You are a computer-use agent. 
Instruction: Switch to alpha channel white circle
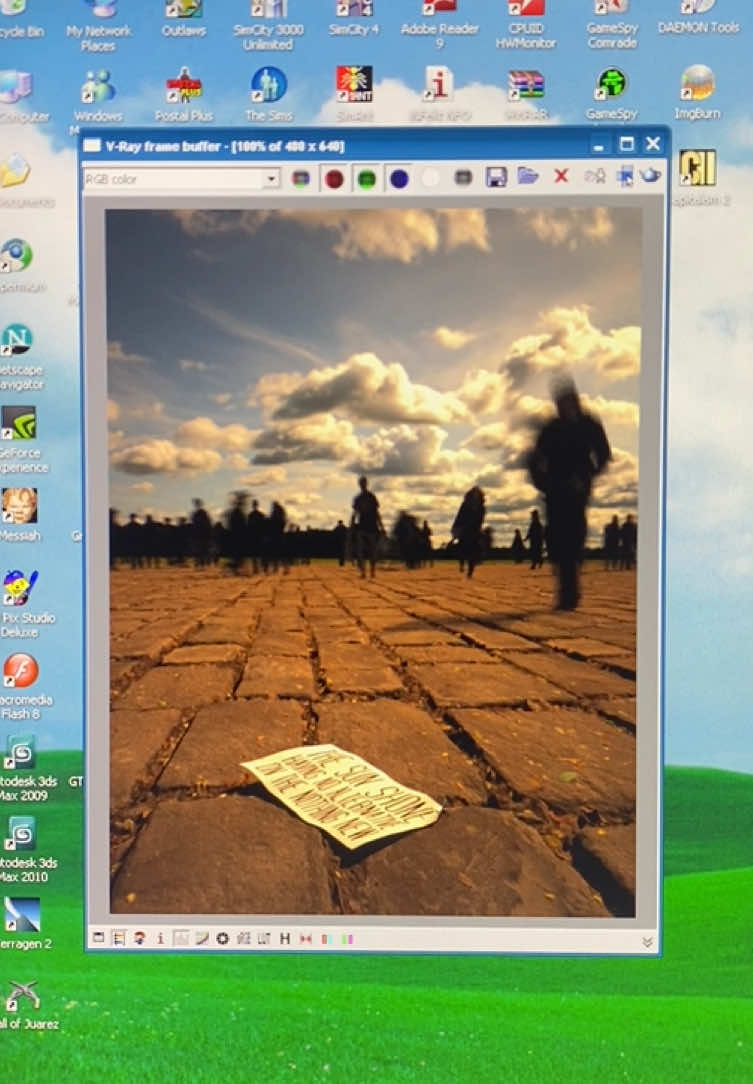pyautogui.click(x=430, y=178)
